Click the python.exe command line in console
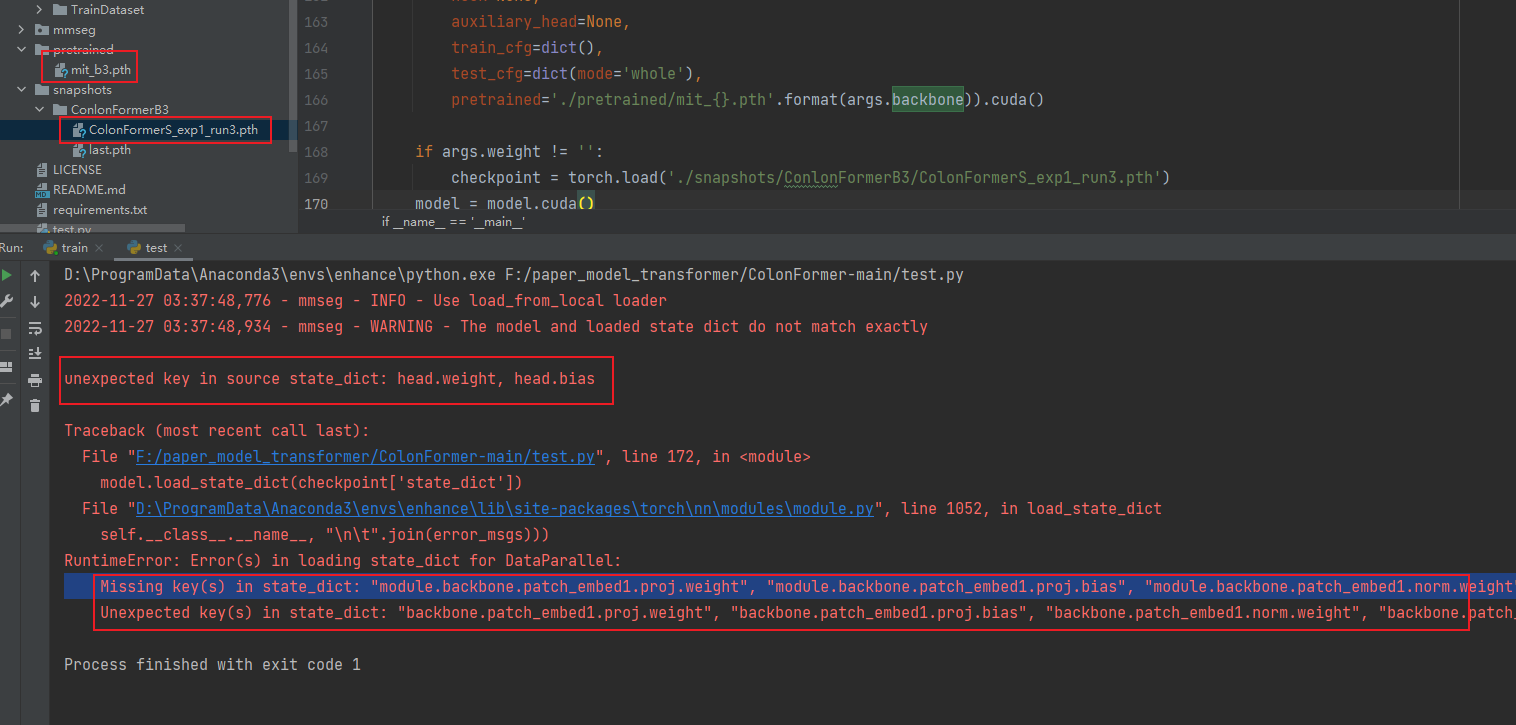The height and width of the screenshot is (725, 1516). click(x=514, y=275)
